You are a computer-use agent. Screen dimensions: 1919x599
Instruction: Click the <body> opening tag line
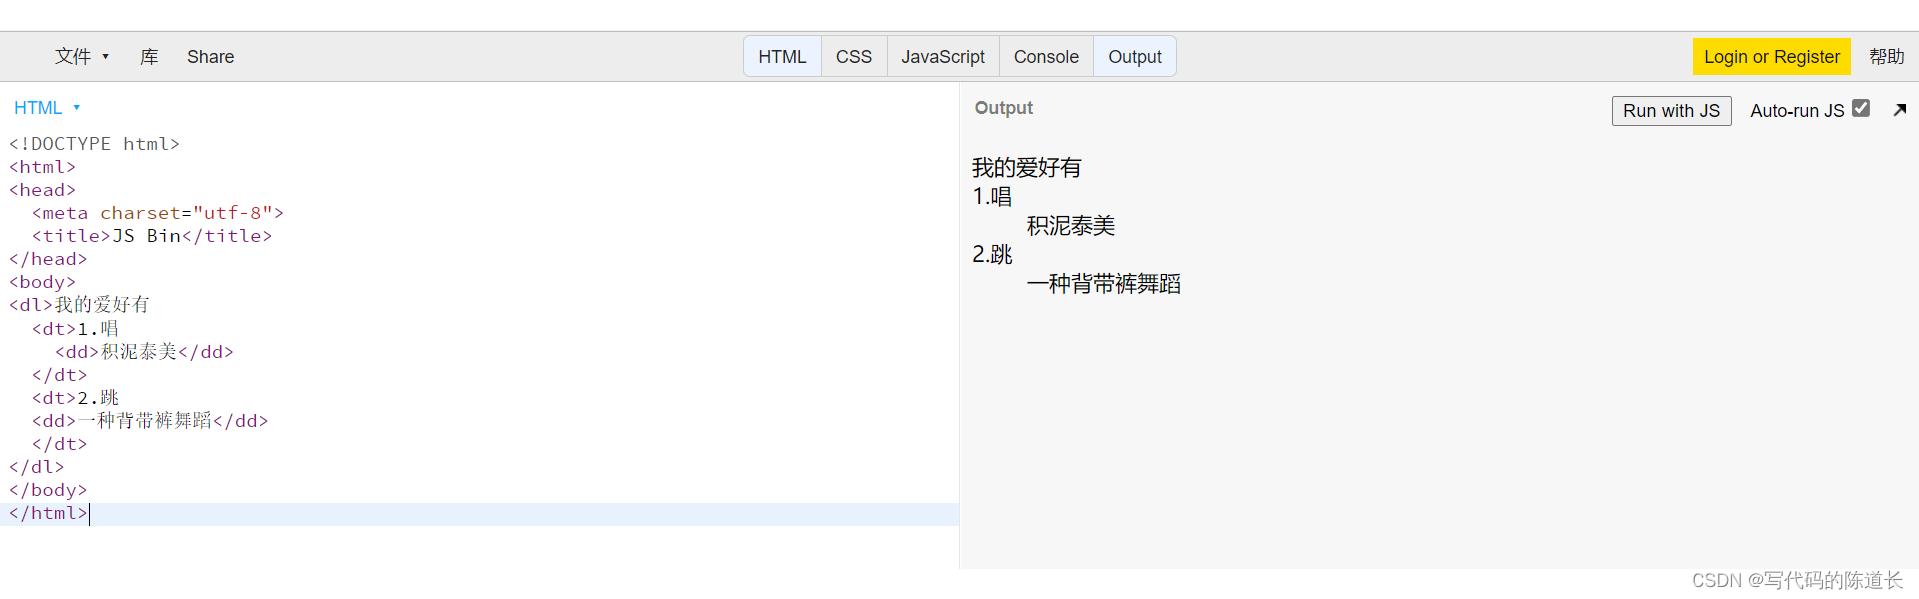pyautogui.click(x=42, y=282)
